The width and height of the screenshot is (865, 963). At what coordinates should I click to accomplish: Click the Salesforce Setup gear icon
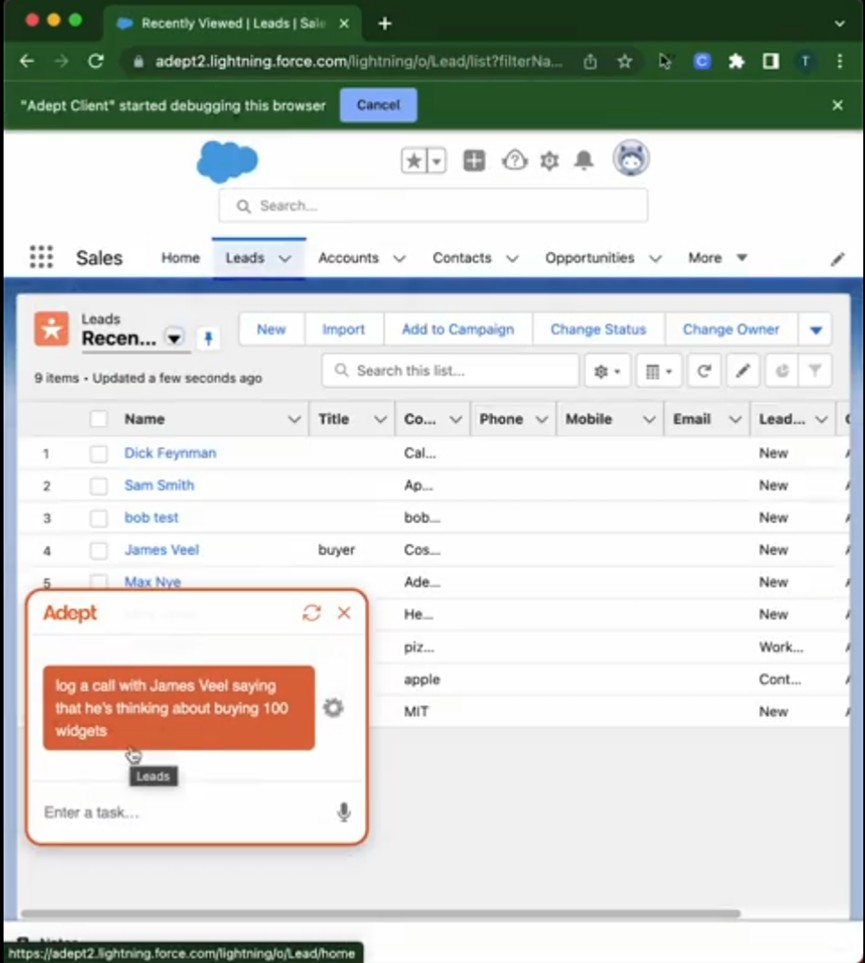click(x=549, y=161)
